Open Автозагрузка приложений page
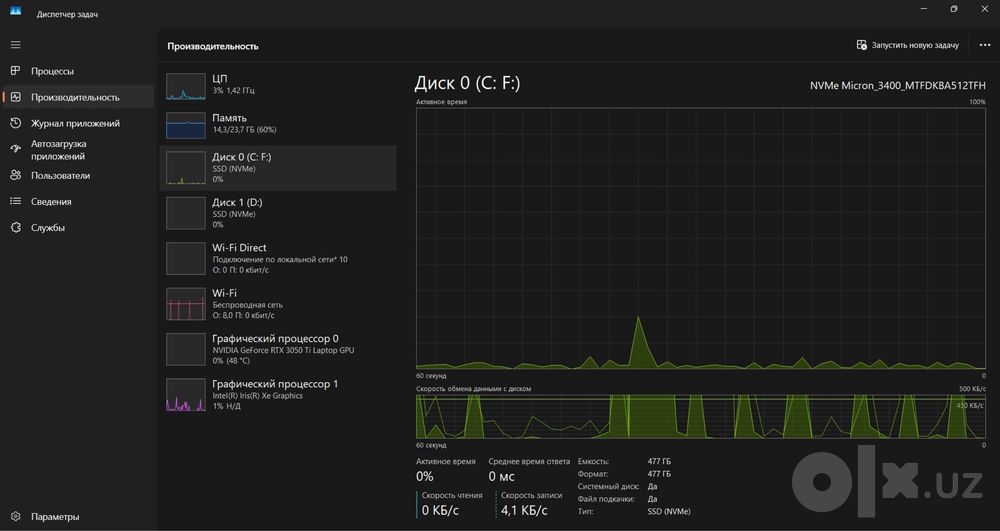Viewport: 1000px width, 531px height. [x=78, y=150]
